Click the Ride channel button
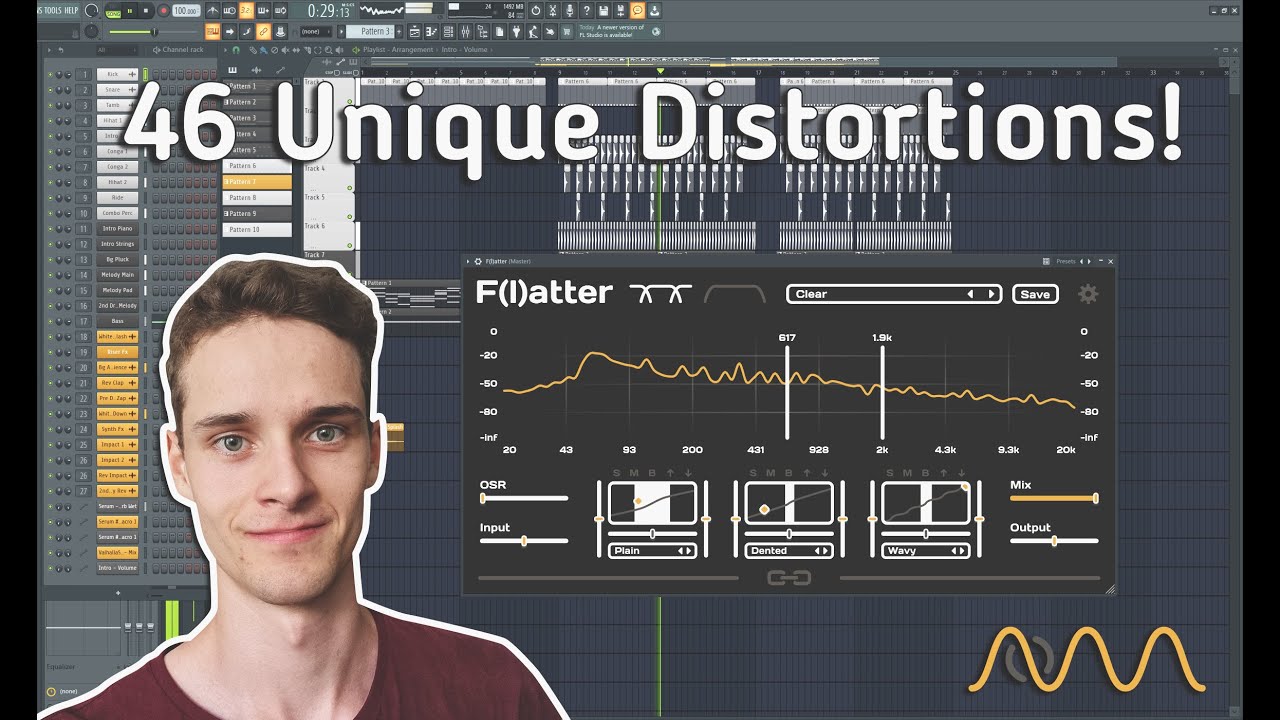Image resolution: width=1280 pixels, height=720 pixels. [118, 198]
